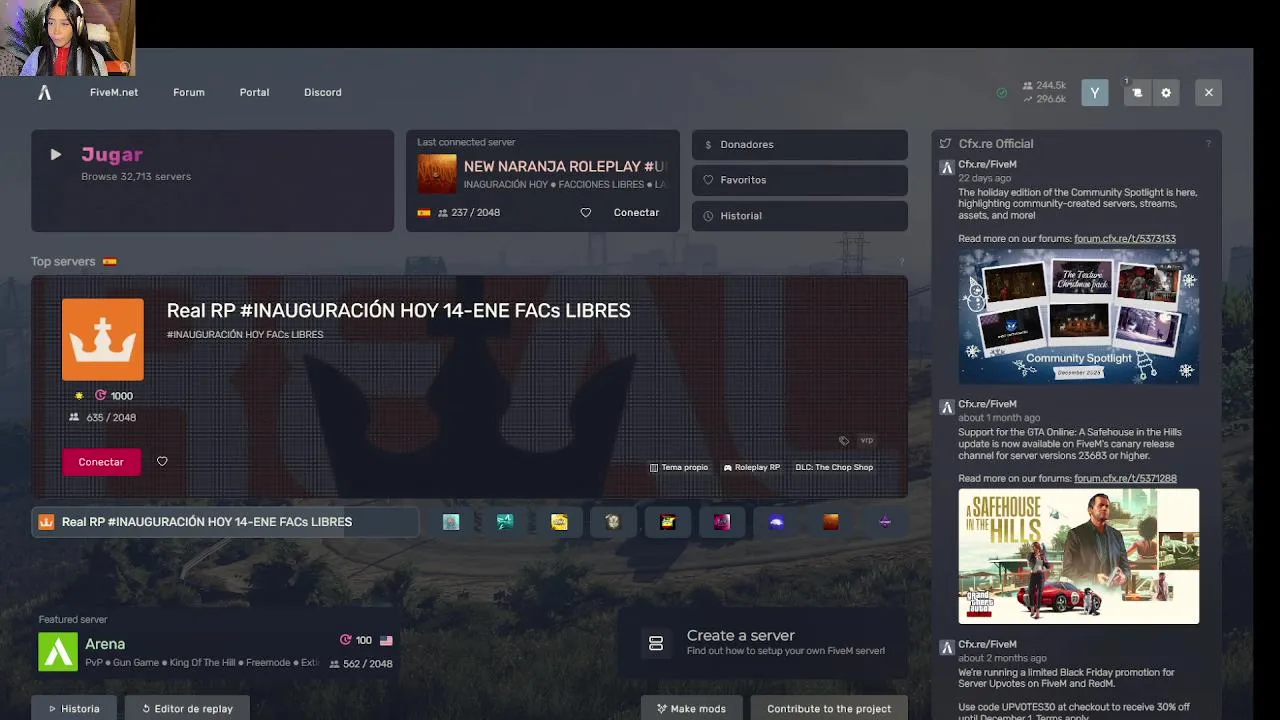Click the 244.5k players online stat
Viewport: 1280px width, 720px height.
point(1044,86)
